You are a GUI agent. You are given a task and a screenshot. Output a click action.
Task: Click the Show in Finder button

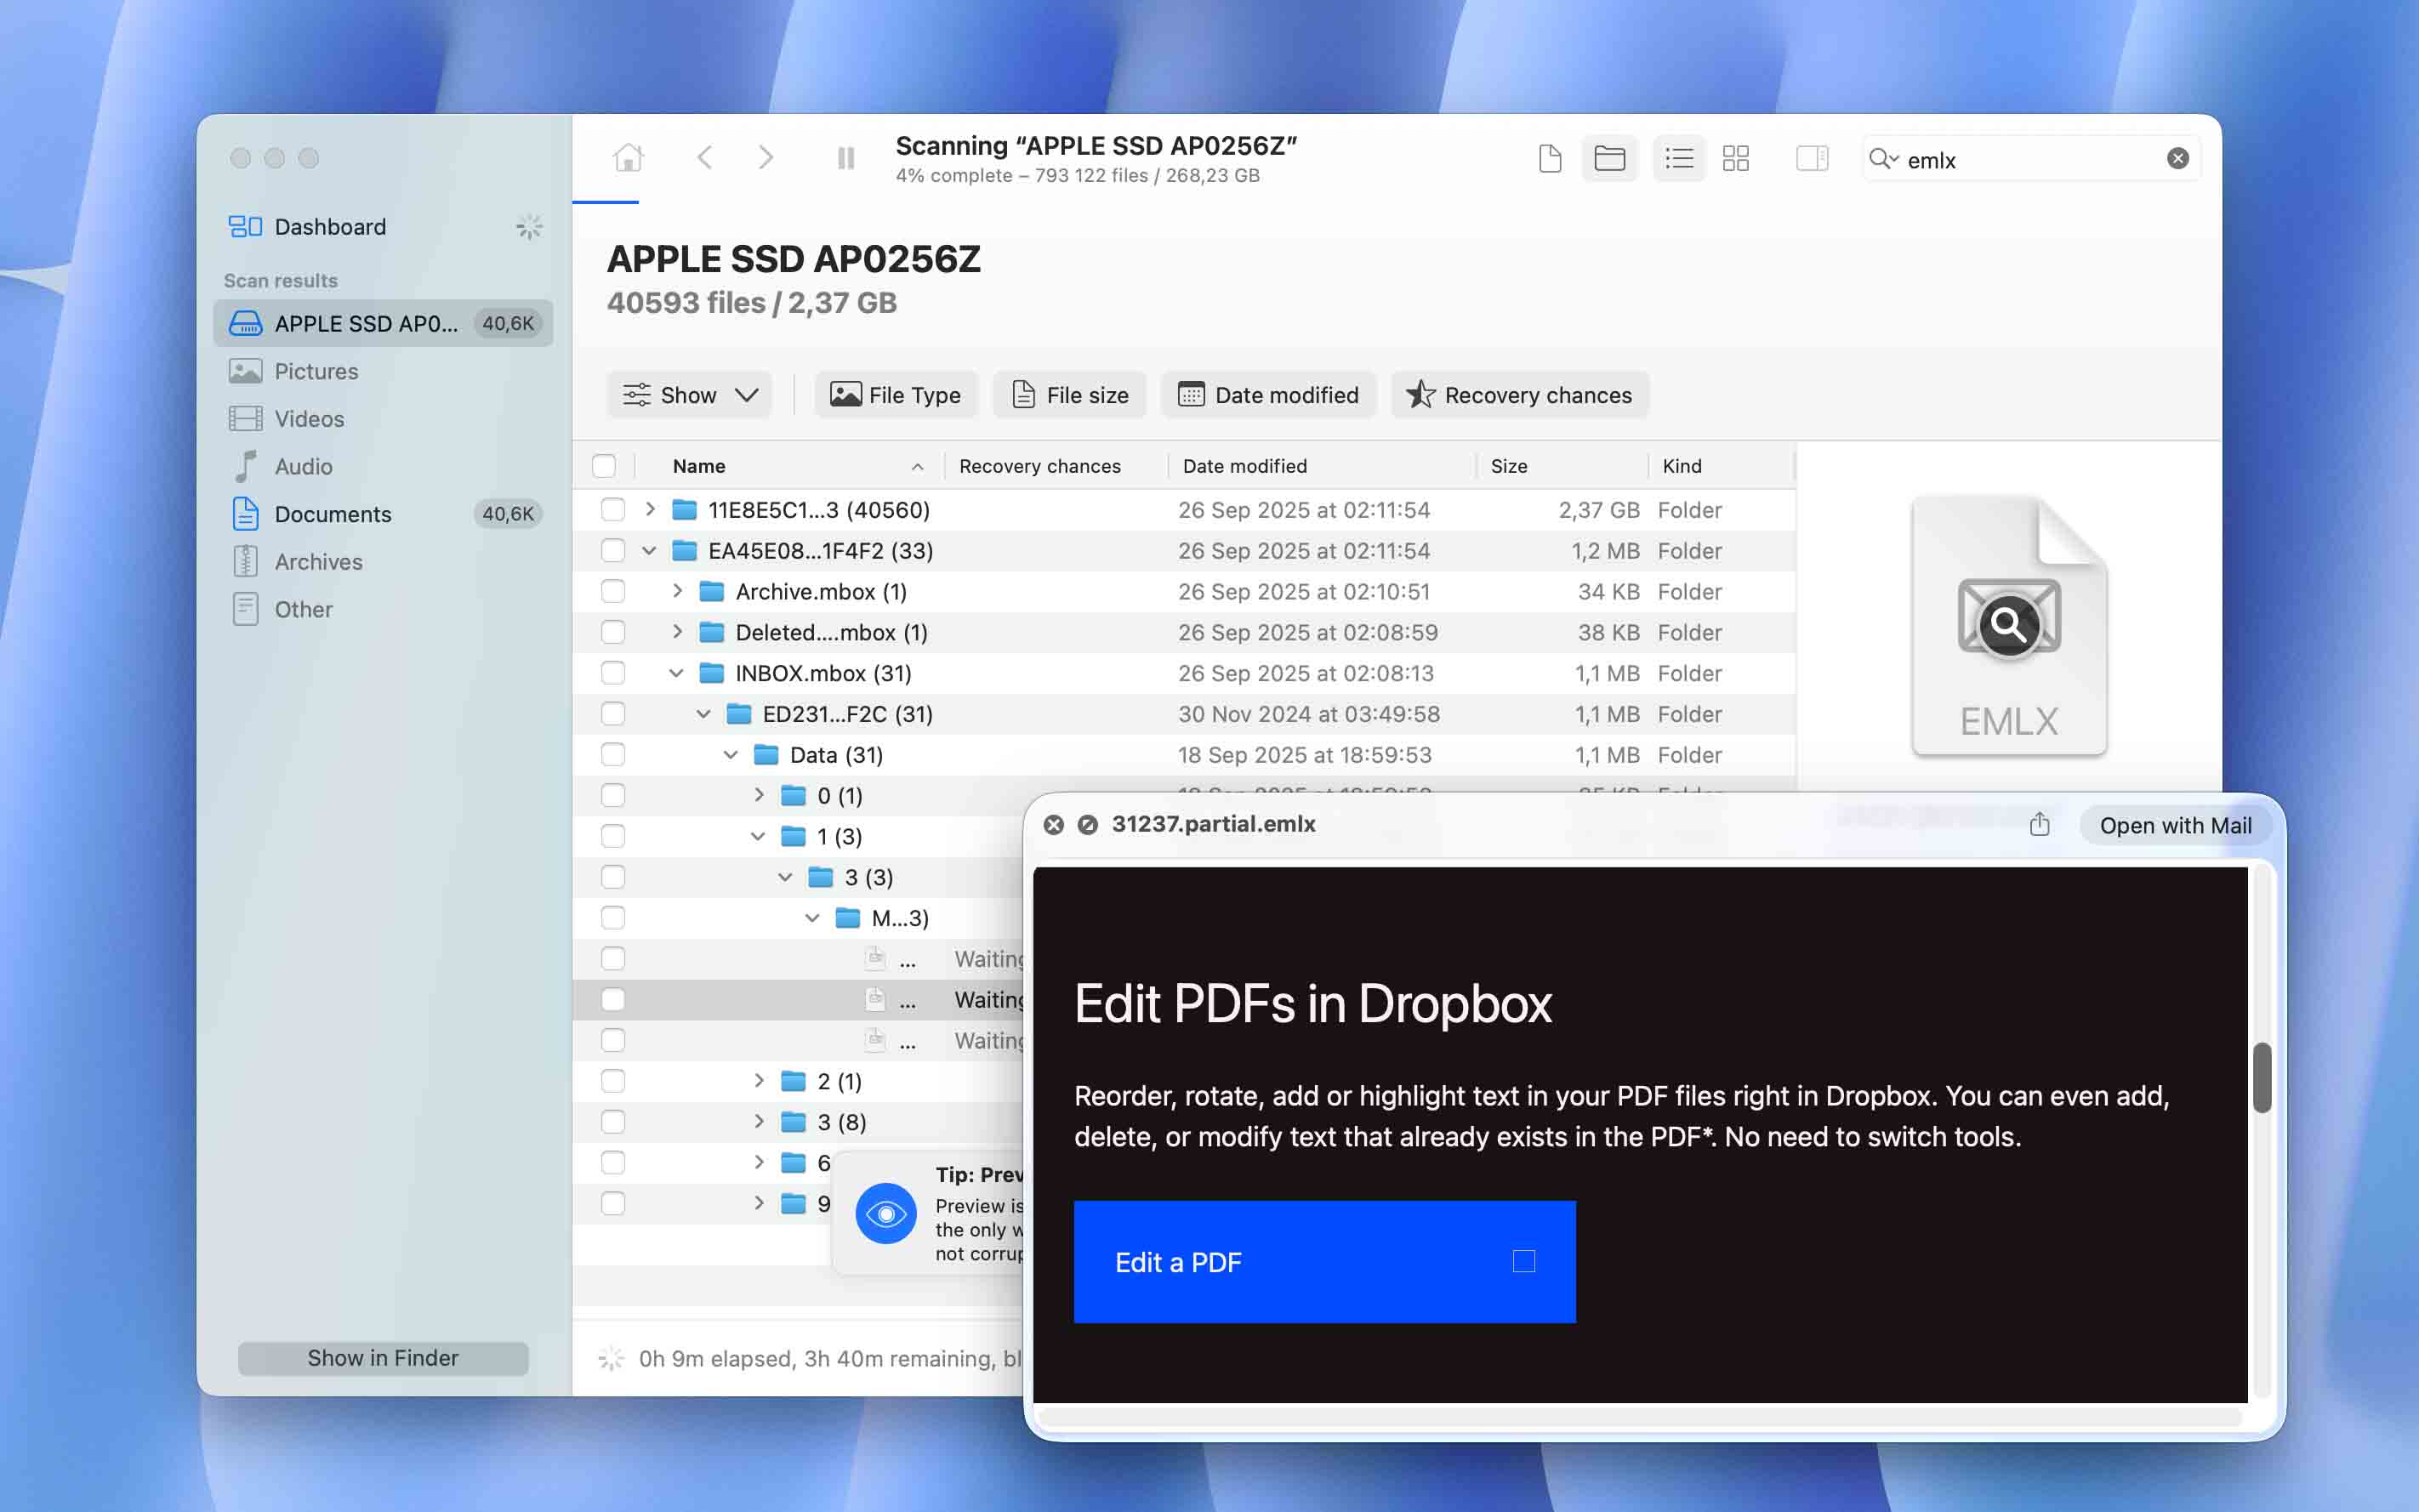pyautogui.click(x=383, y=1357)
